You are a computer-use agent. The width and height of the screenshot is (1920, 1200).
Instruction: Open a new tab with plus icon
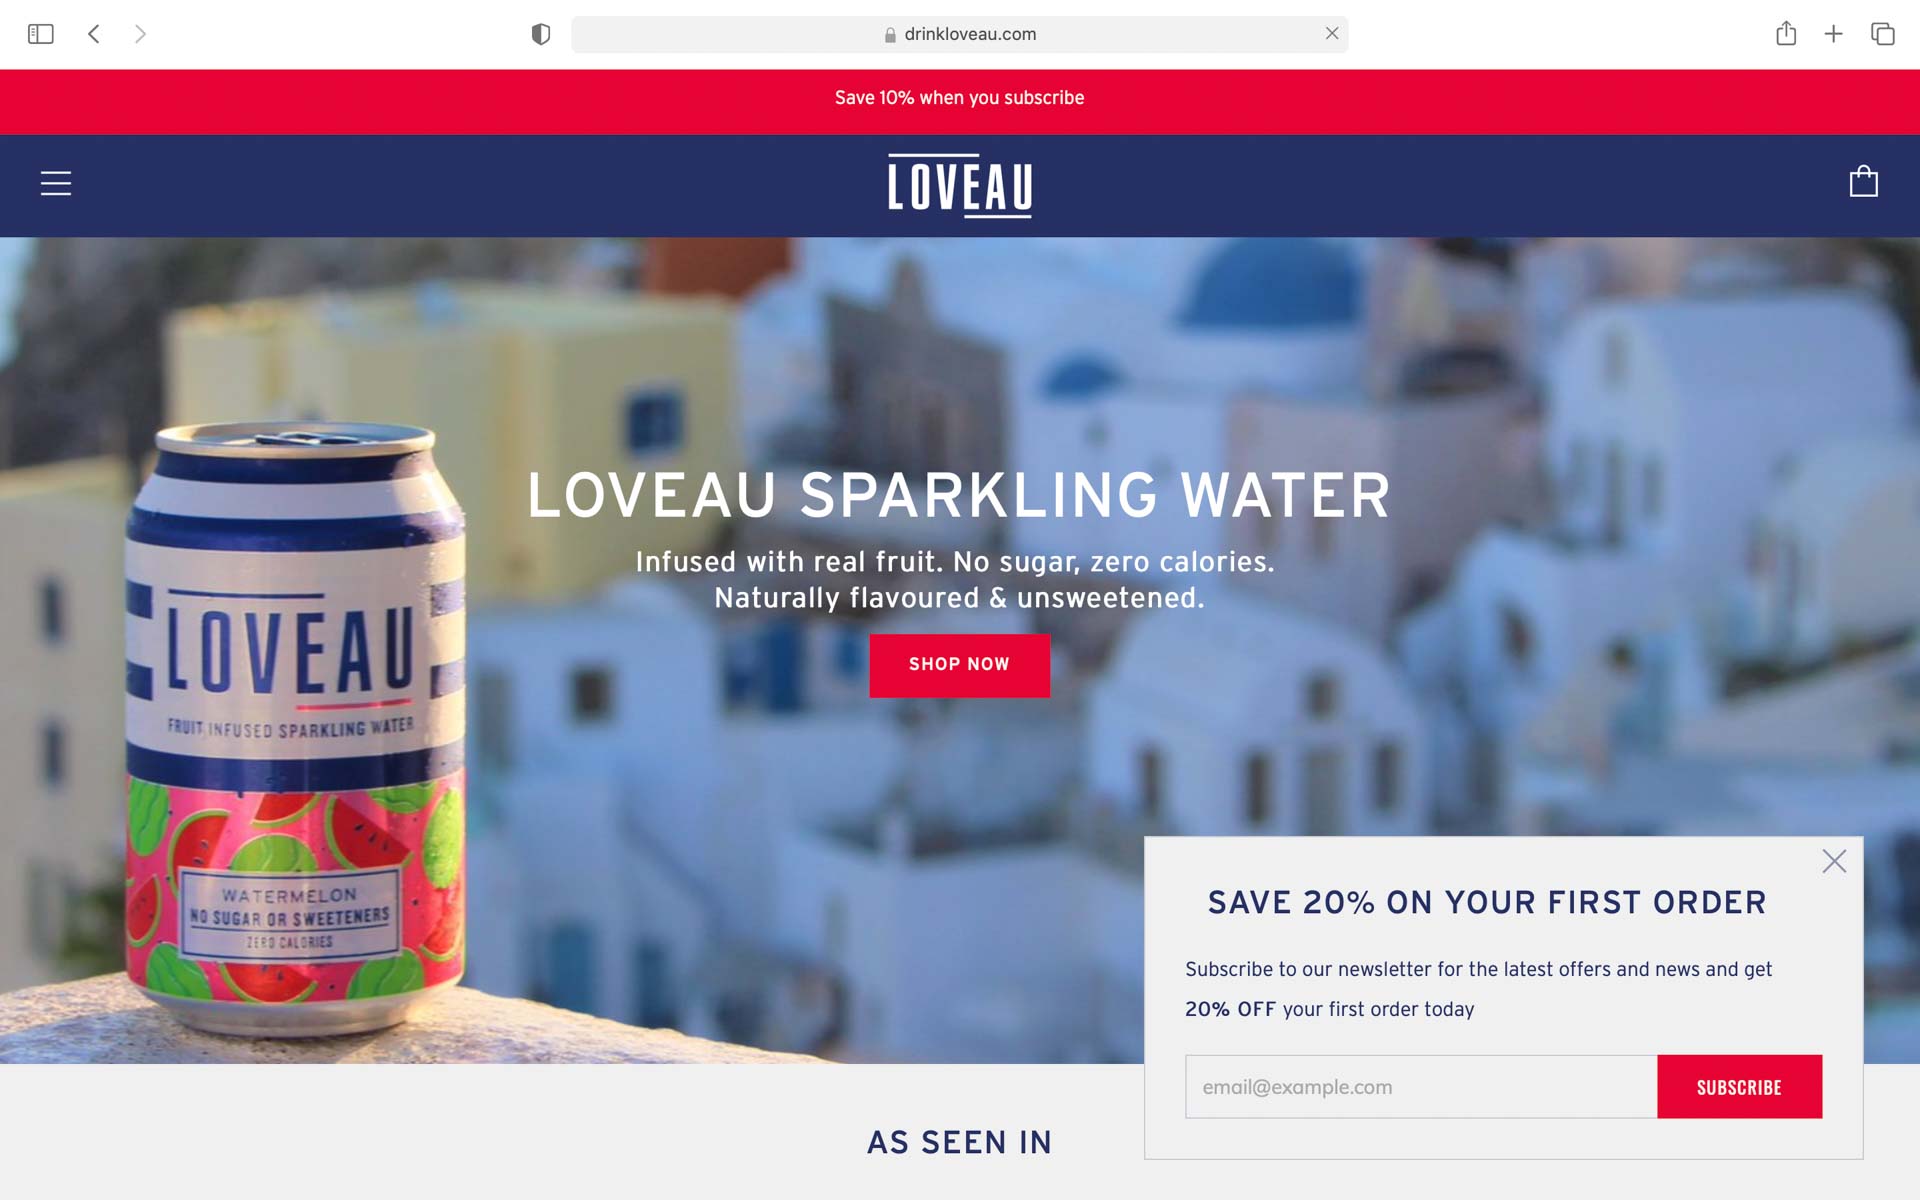pos(1833,34)
